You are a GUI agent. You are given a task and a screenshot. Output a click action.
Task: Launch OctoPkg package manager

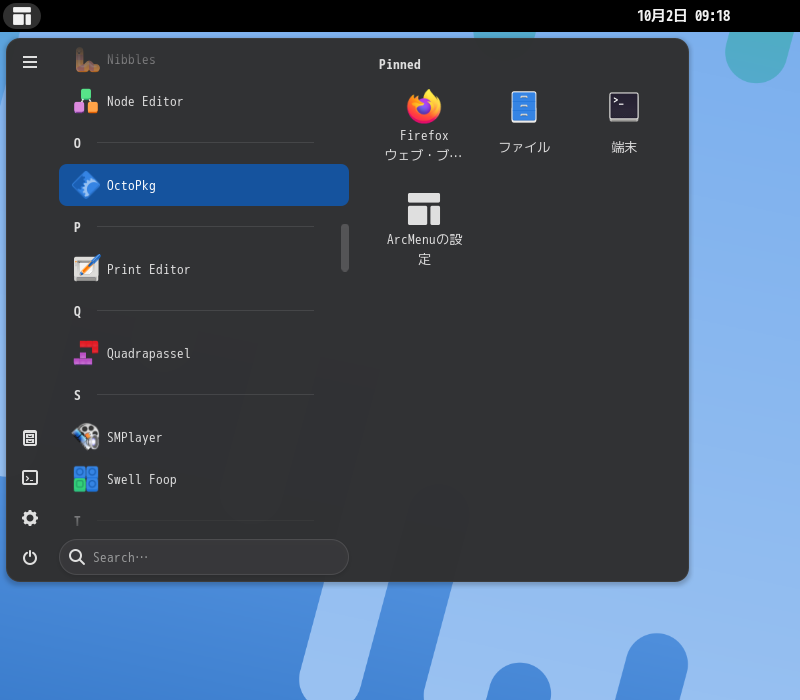click(204, 185)
